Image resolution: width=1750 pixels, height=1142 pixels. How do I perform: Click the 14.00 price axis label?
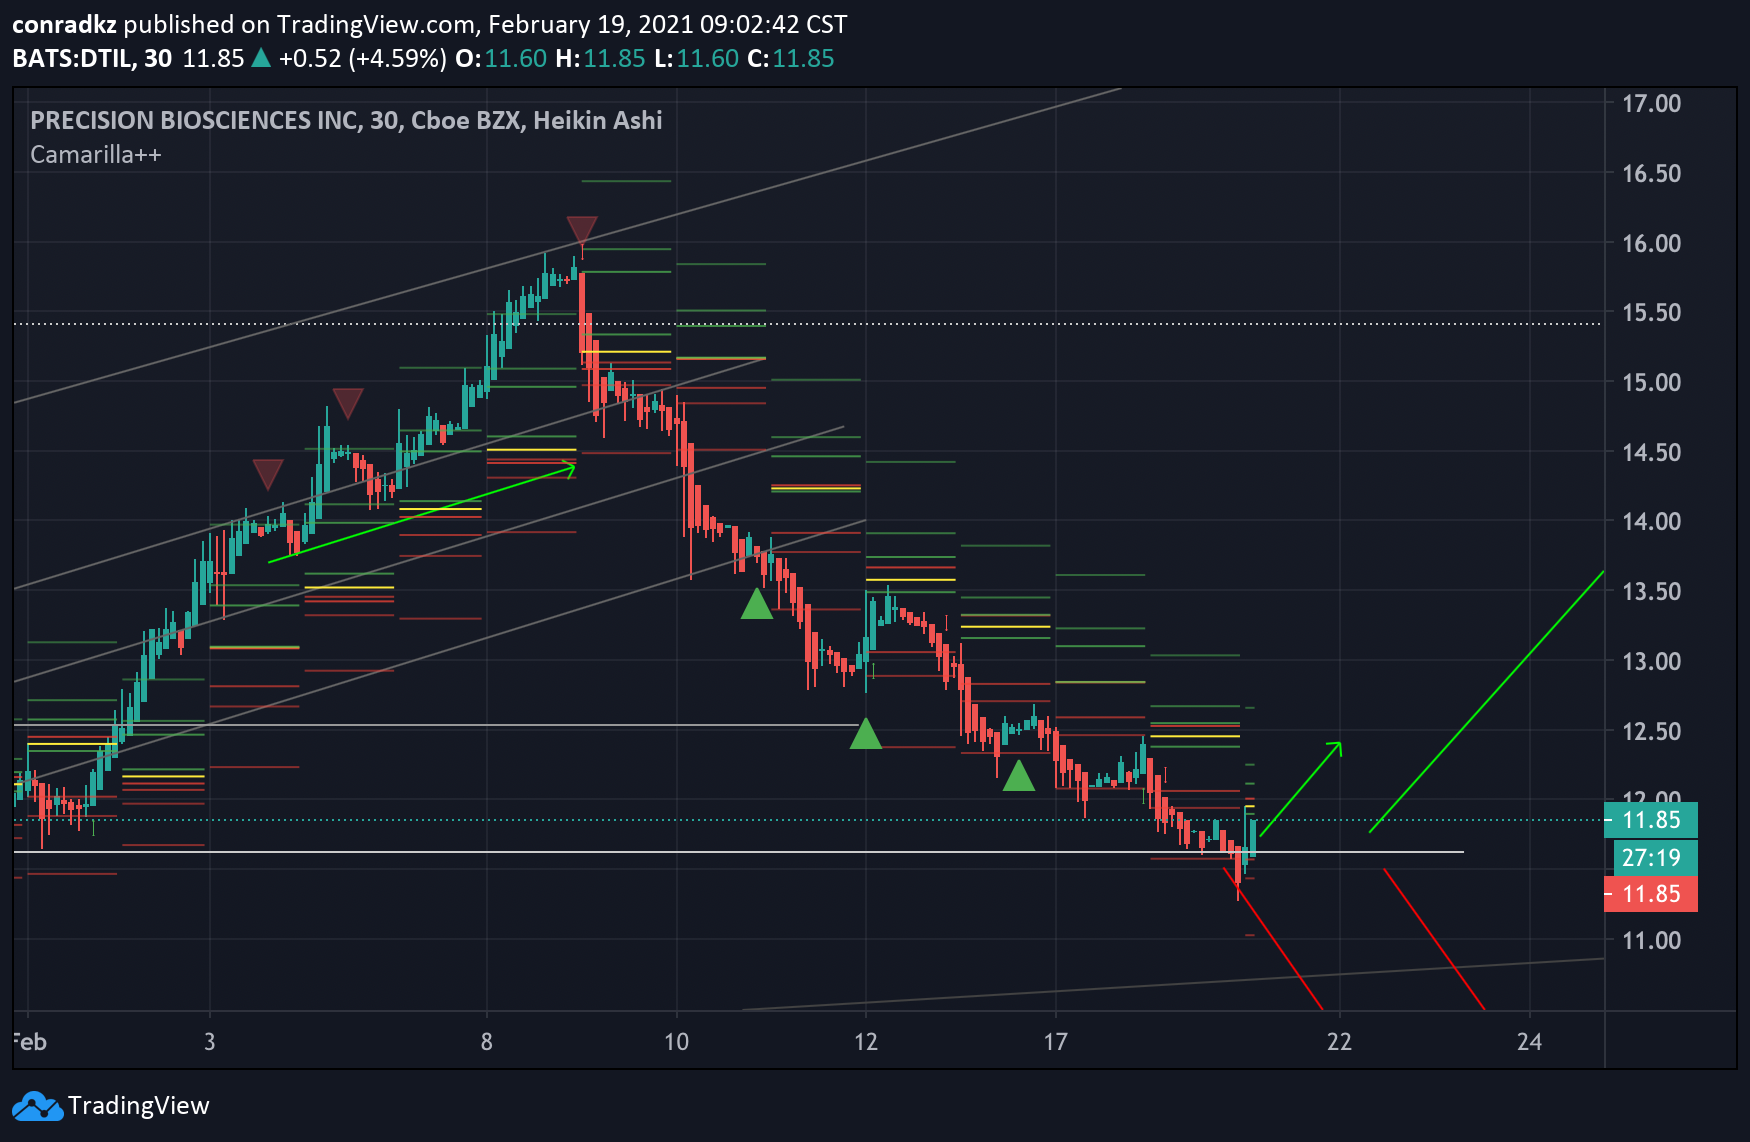click(1651, 522)
